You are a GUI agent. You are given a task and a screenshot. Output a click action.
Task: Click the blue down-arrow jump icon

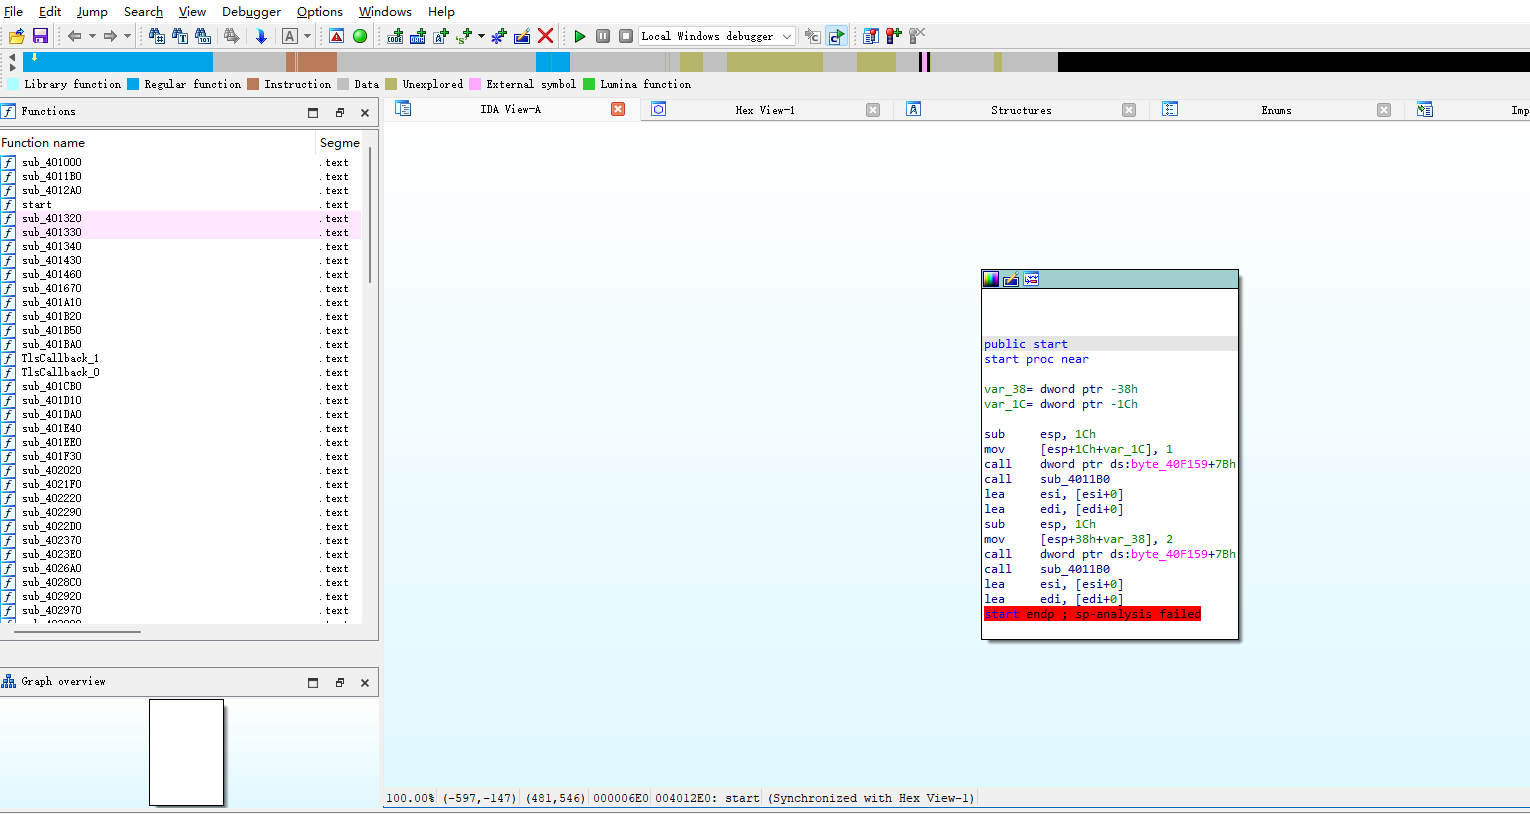(261, 36)
